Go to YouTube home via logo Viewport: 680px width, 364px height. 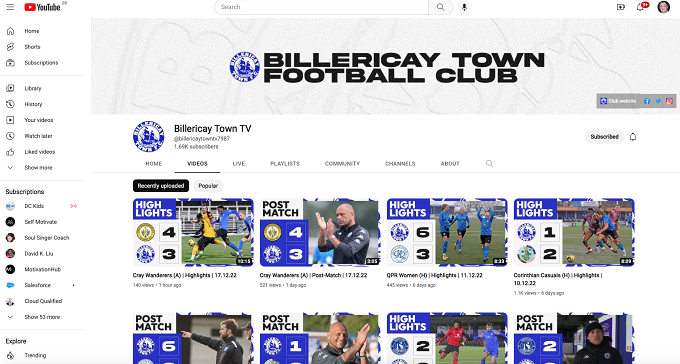[42, 7]
